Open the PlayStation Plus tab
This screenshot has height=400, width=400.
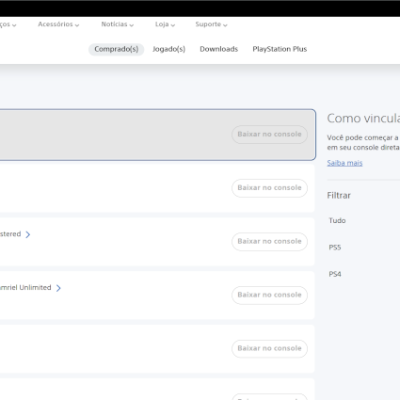pyautogui.click(x=280, y=49)
